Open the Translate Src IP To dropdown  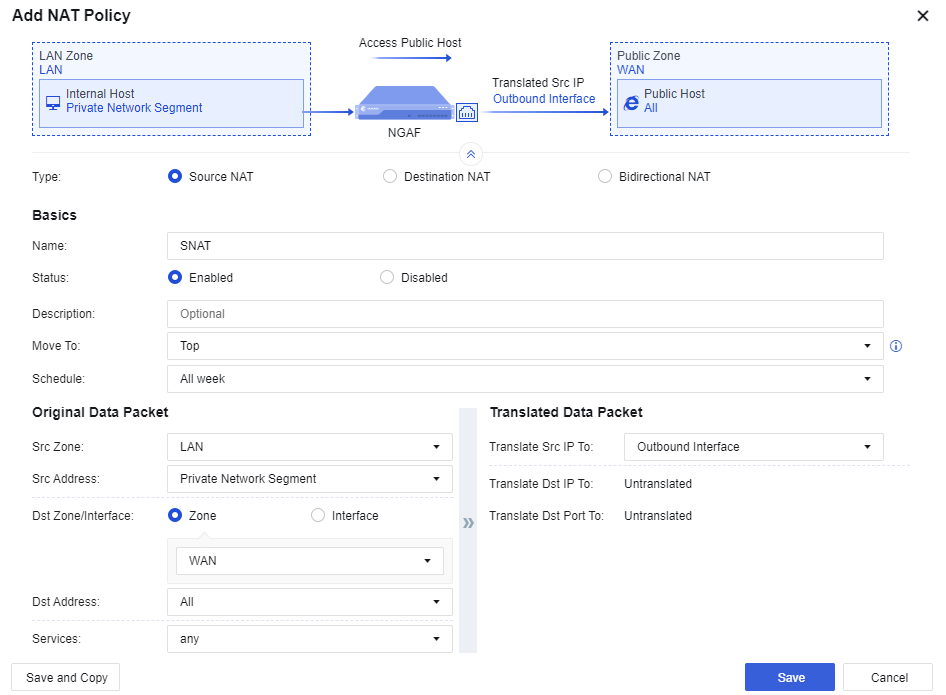click(x=753, y=447)
